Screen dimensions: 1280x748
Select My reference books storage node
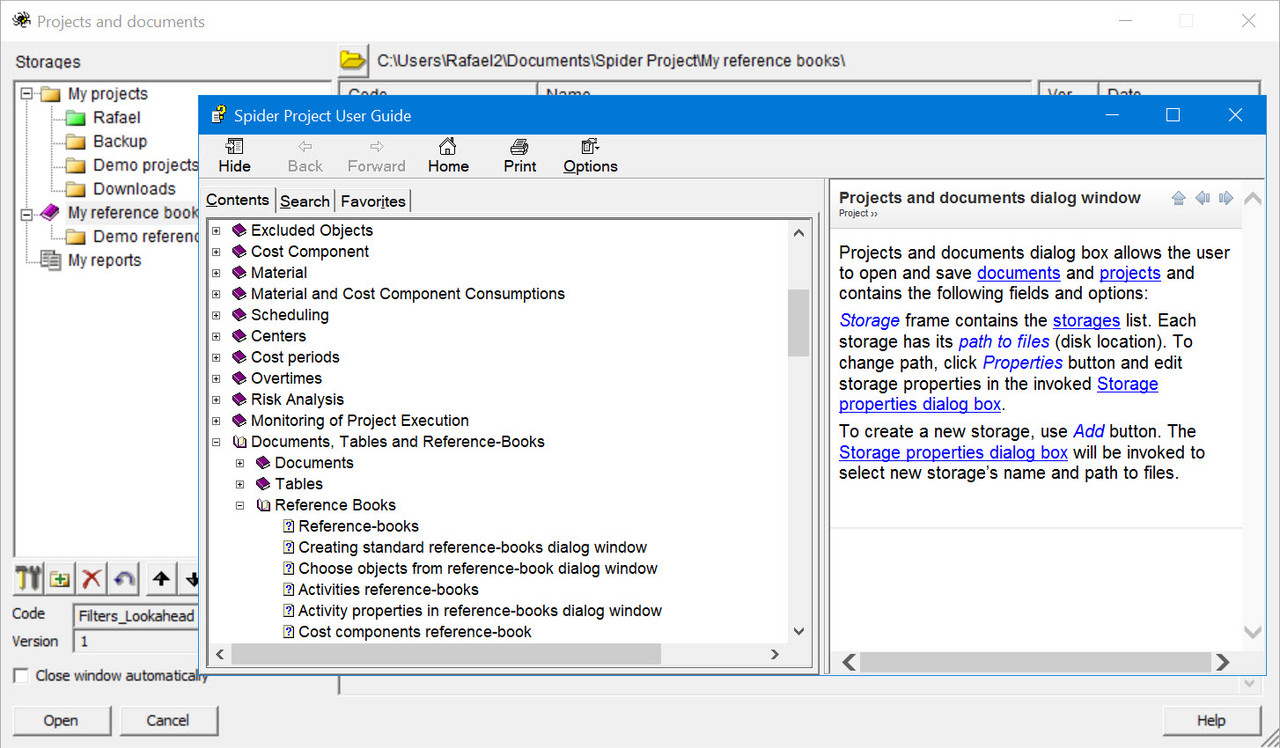pos(119,212)
